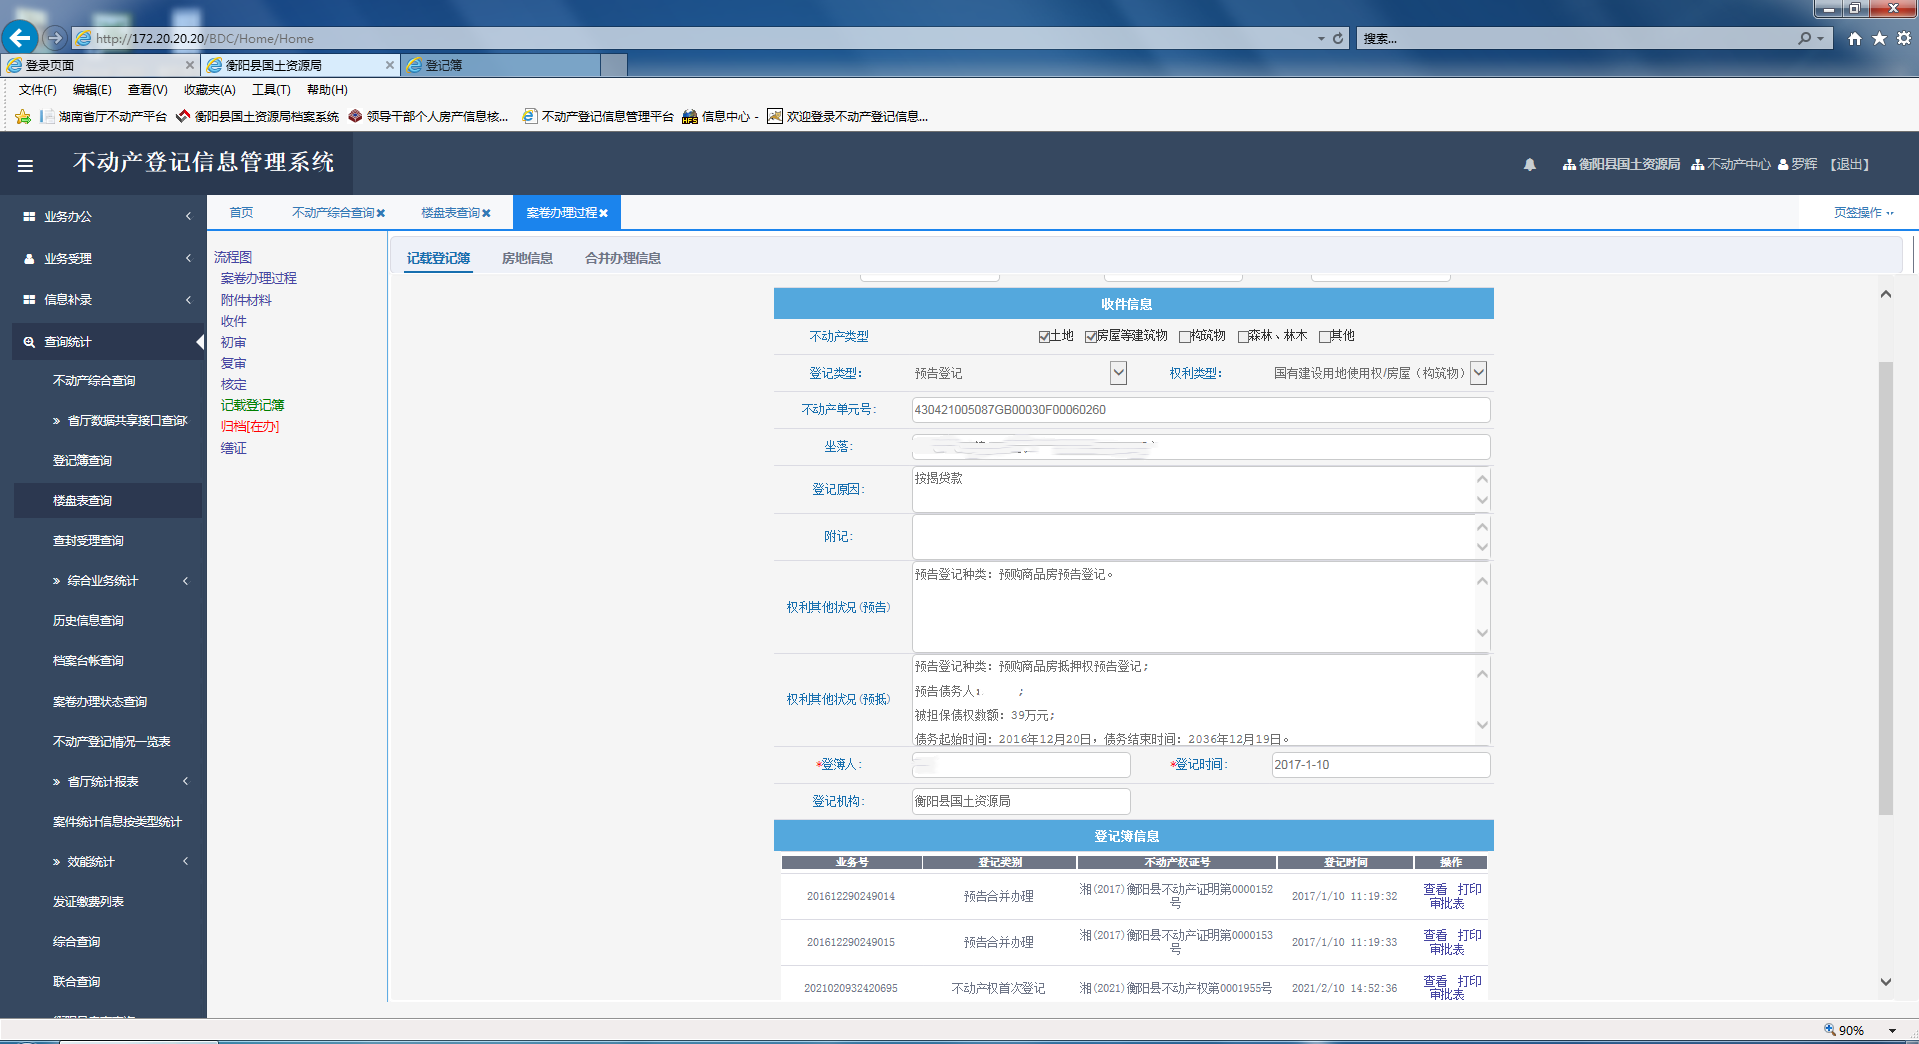This screenshot has height=1044, width=1919.
Task: Click 衡阳县国土资源局 organization icon in header
Action: 1569,164
